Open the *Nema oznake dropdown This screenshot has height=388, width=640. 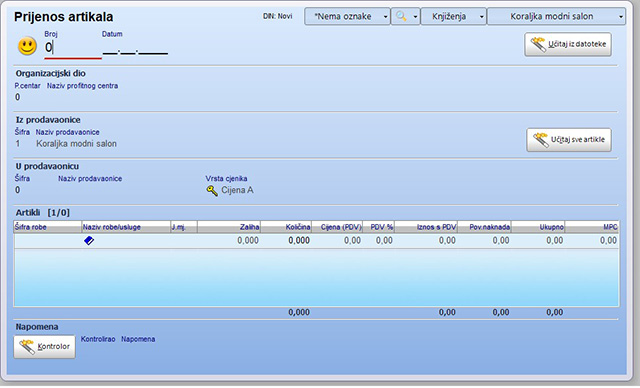tap(347, 16)
